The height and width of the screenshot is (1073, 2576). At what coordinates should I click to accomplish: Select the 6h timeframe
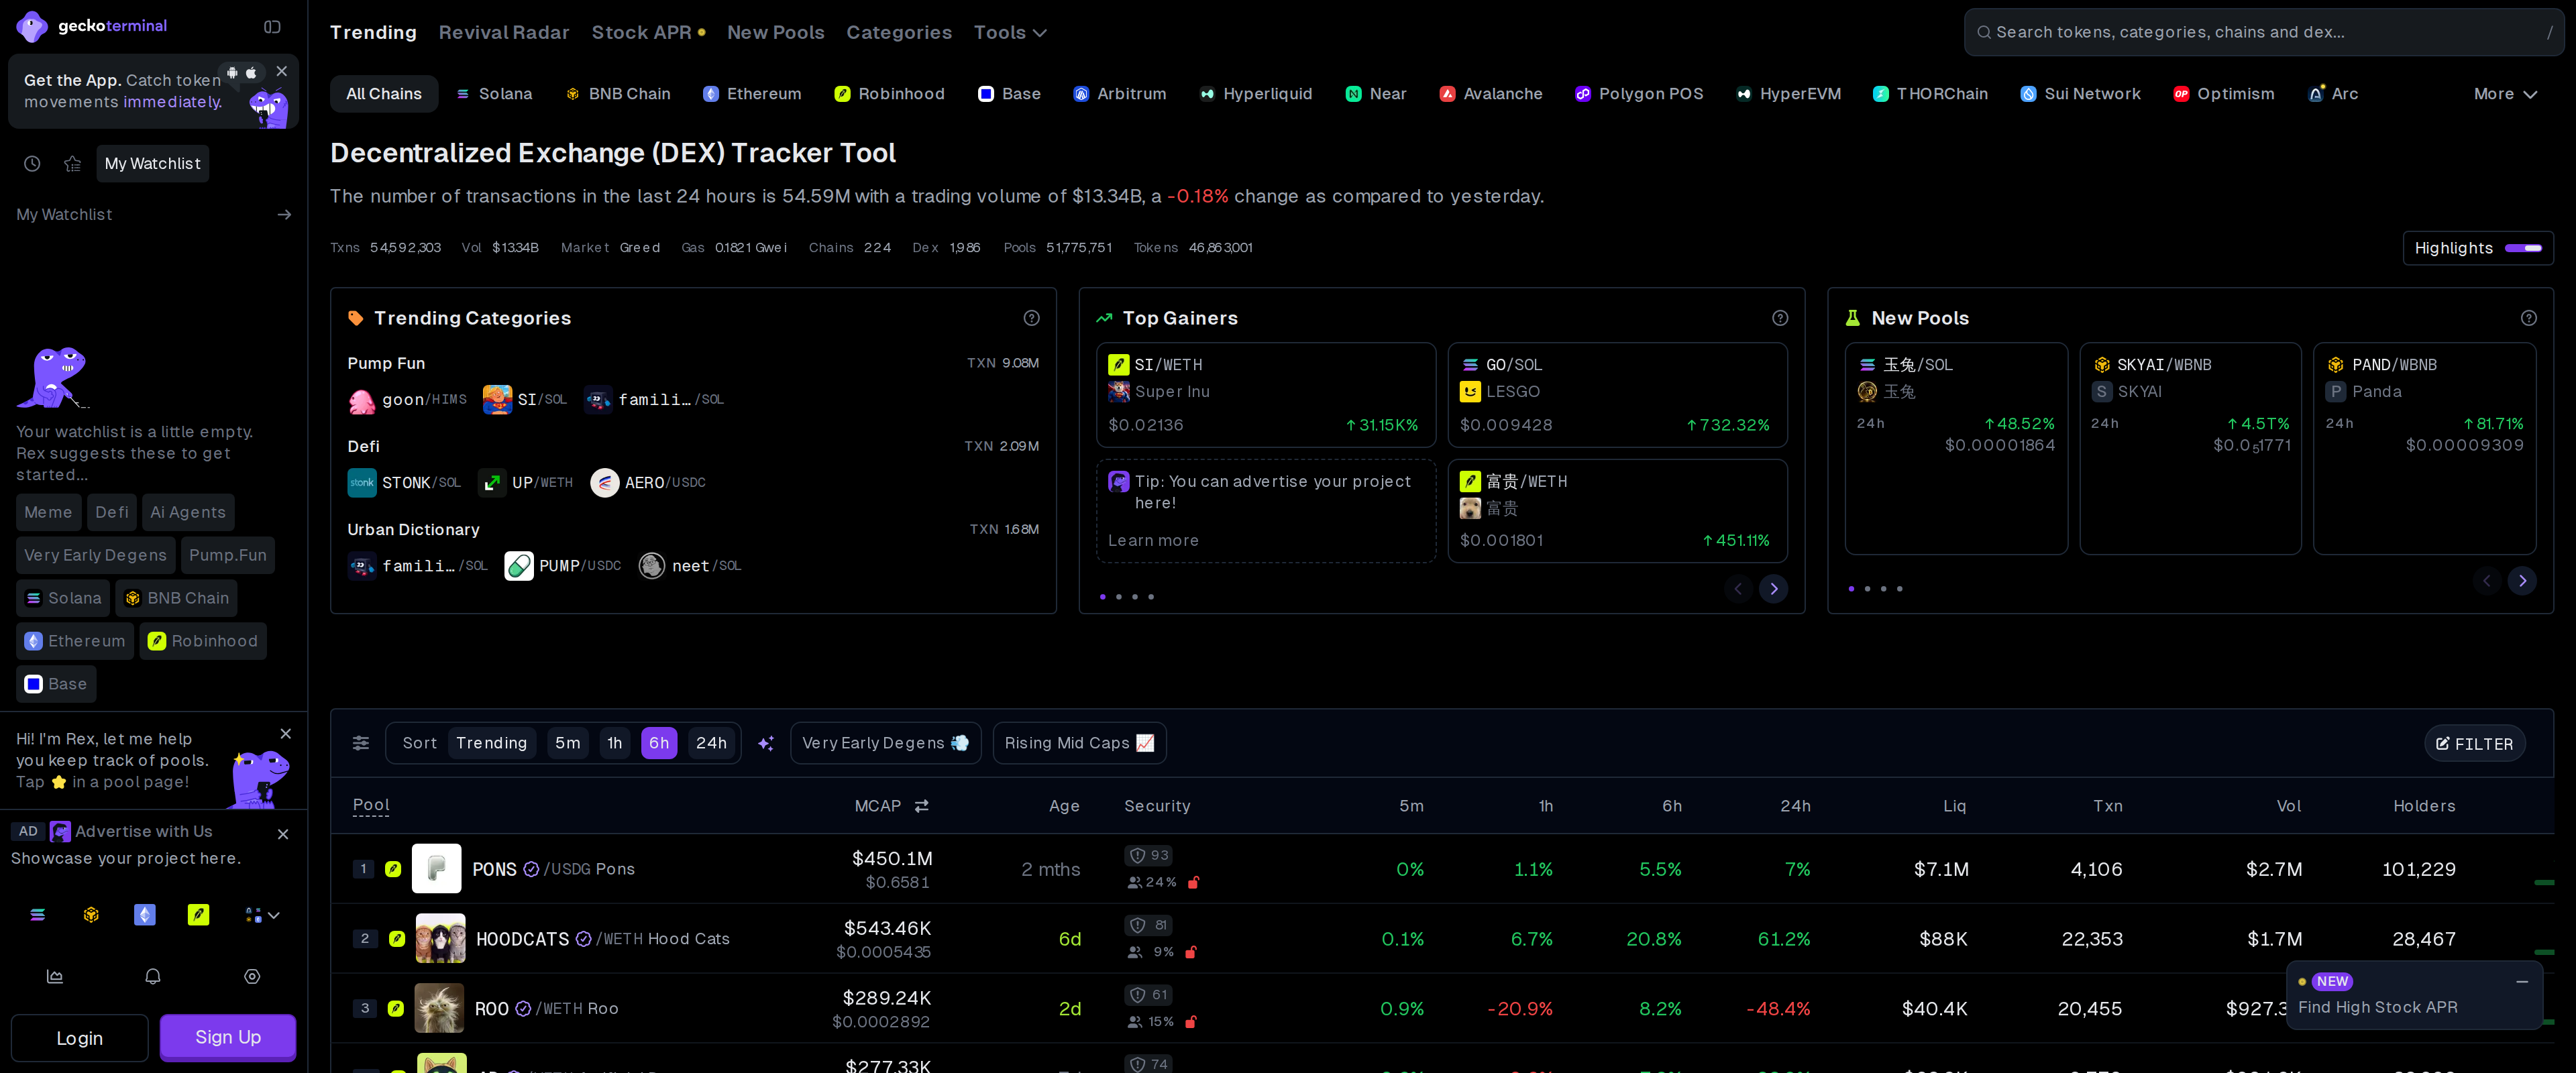pyautogui.click(x=659, y=742)
